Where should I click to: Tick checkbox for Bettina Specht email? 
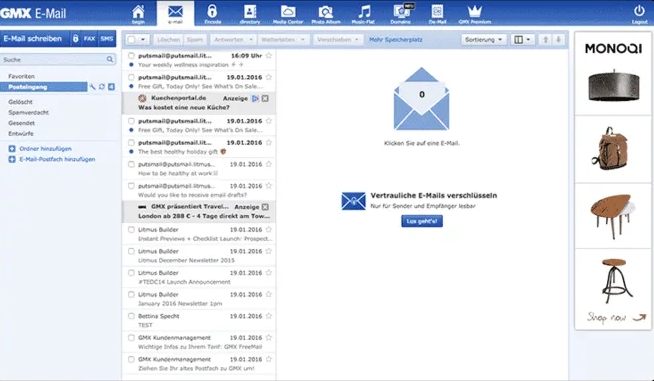click(x=131, y=316)
